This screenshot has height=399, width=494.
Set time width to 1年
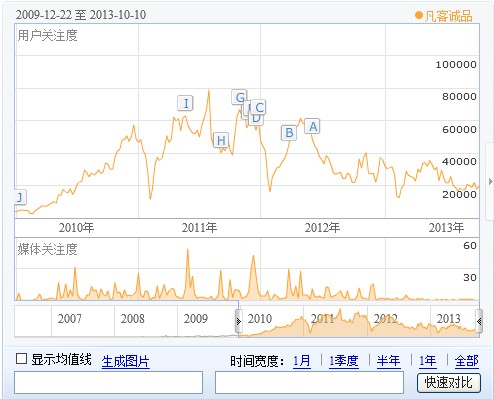pos(428,361)
